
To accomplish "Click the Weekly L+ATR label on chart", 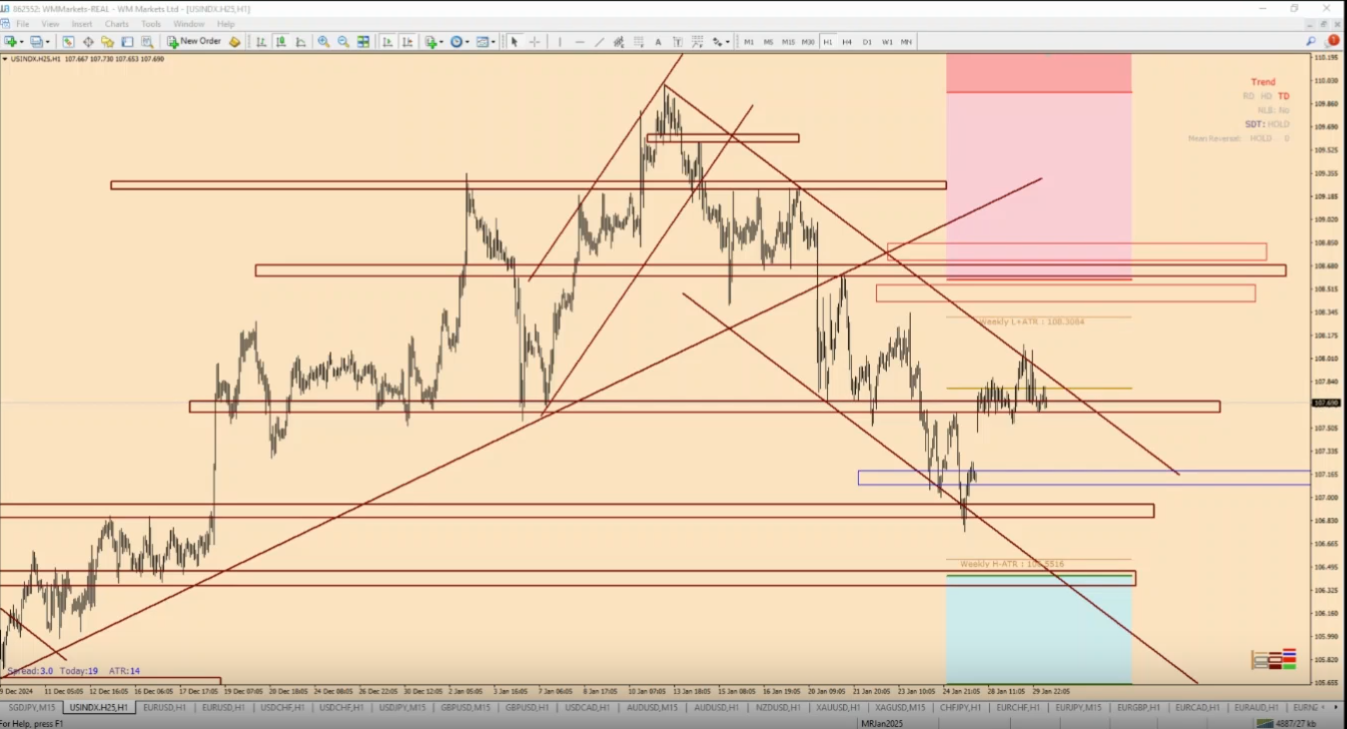I will tap(1031, 322).
